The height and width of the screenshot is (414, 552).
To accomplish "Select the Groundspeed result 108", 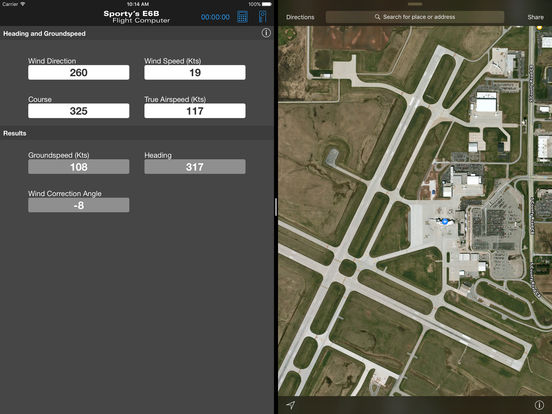I will [79, 167].
